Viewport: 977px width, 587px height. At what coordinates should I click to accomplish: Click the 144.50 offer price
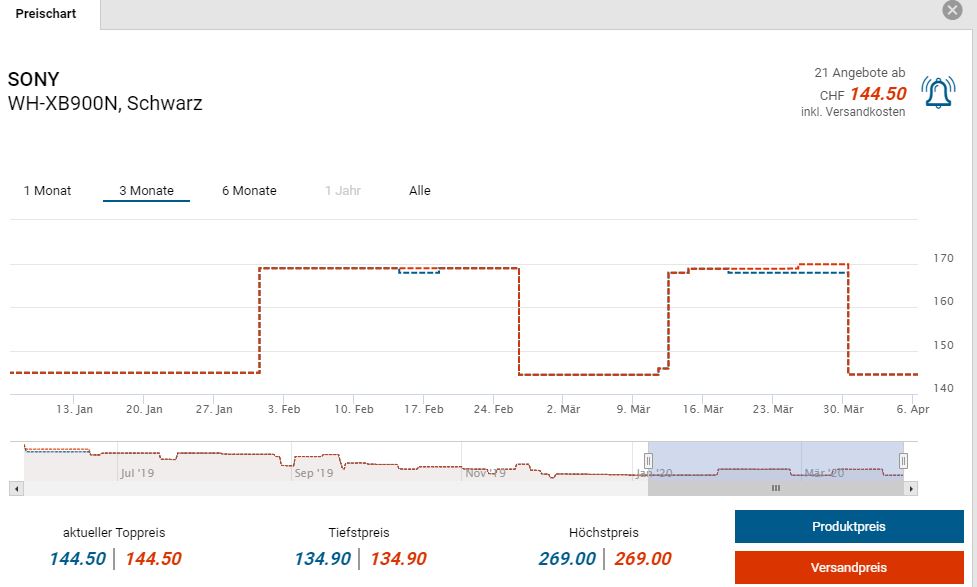tap(878, 94)
